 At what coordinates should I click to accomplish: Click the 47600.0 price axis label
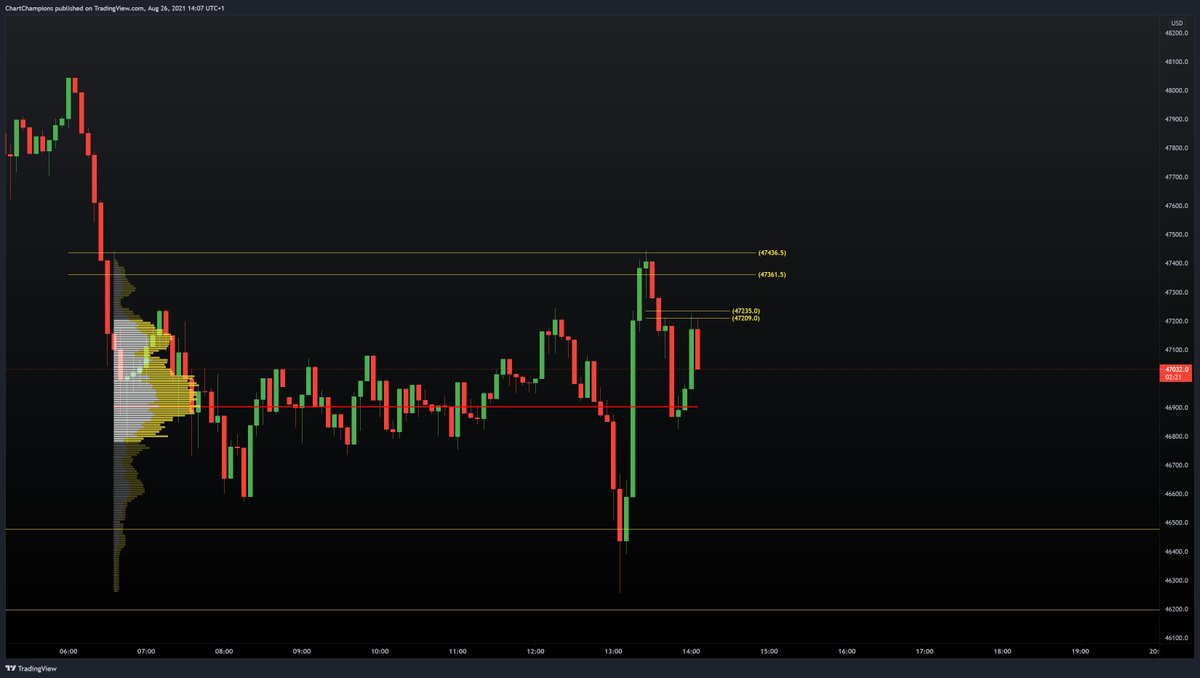[x=1175, y=206]
